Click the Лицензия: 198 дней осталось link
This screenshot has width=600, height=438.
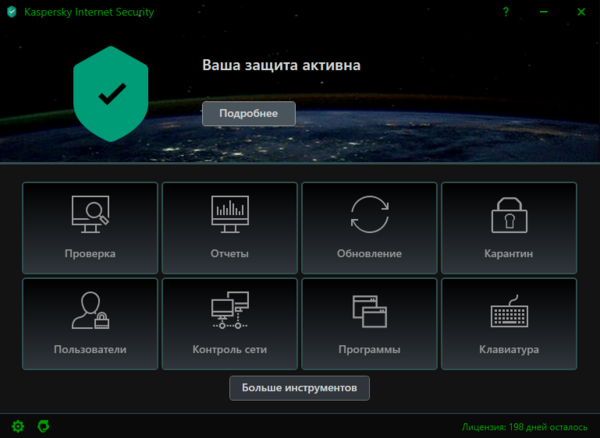point(524,427)
